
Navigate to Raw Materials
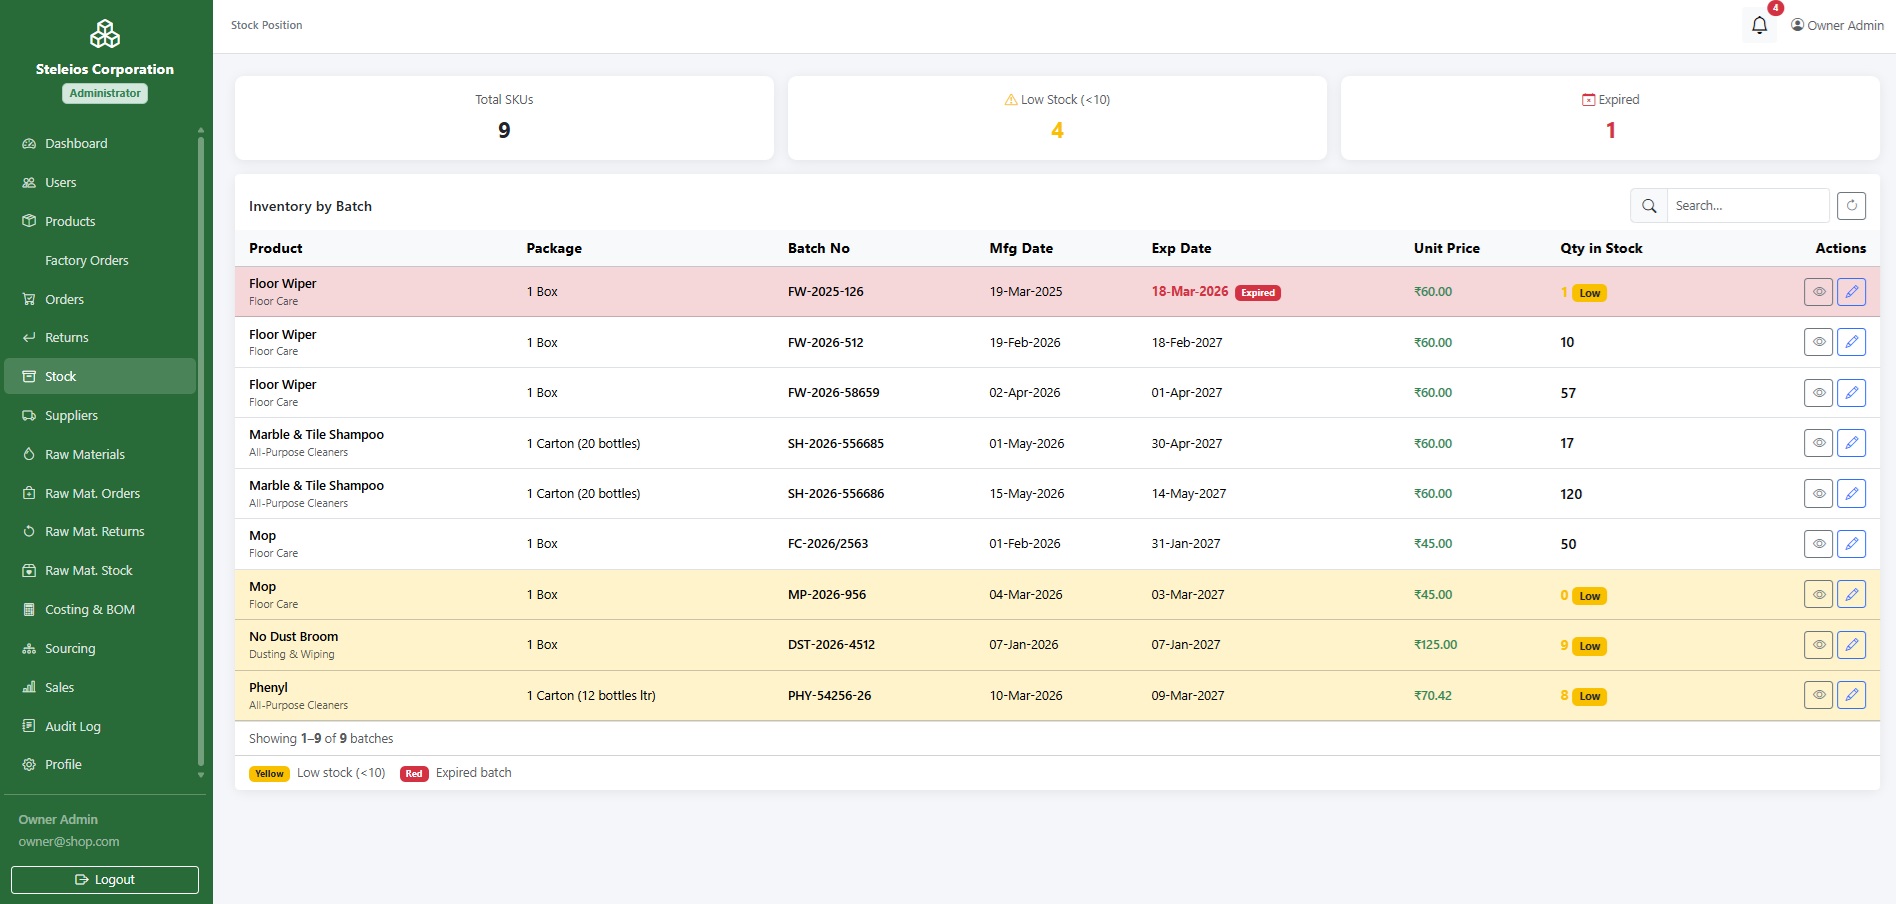[100, 454]
